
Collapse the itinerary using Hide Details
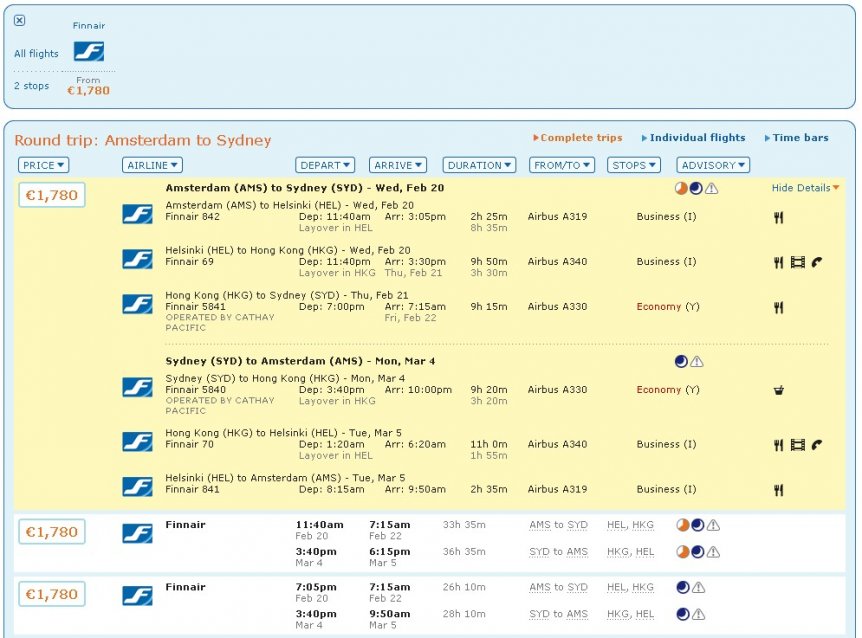[x=805, y=188]
